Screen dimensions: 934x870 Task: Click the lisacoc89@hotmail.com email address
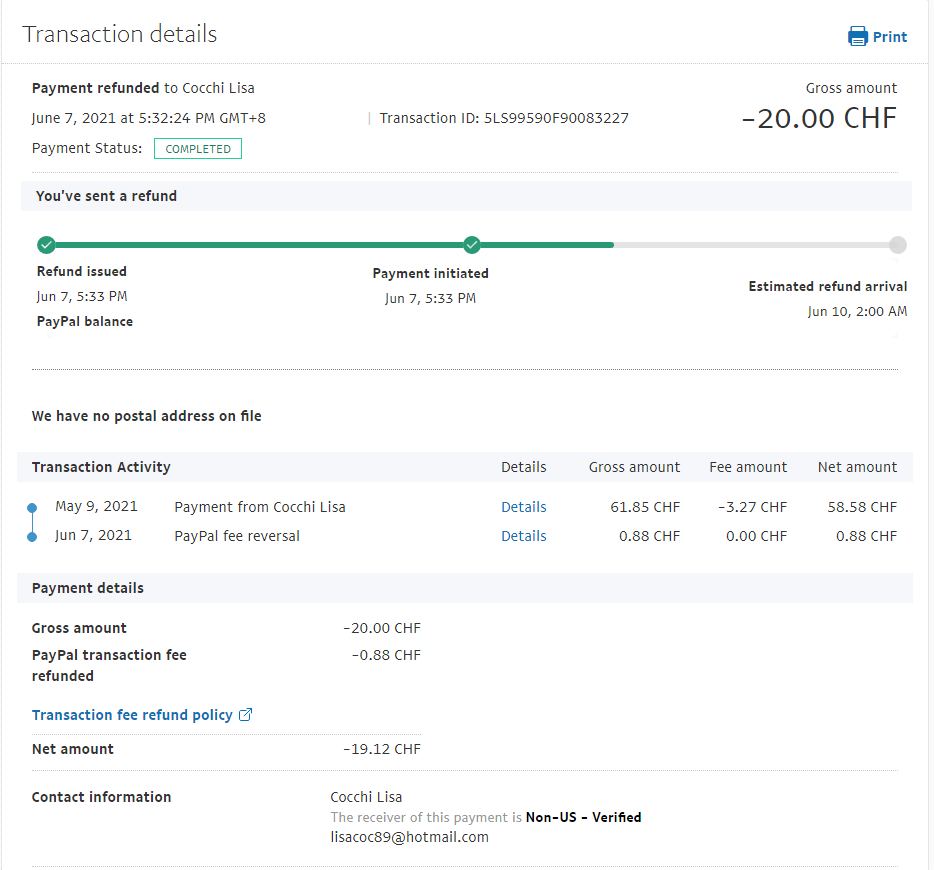[x=409, y=837]
